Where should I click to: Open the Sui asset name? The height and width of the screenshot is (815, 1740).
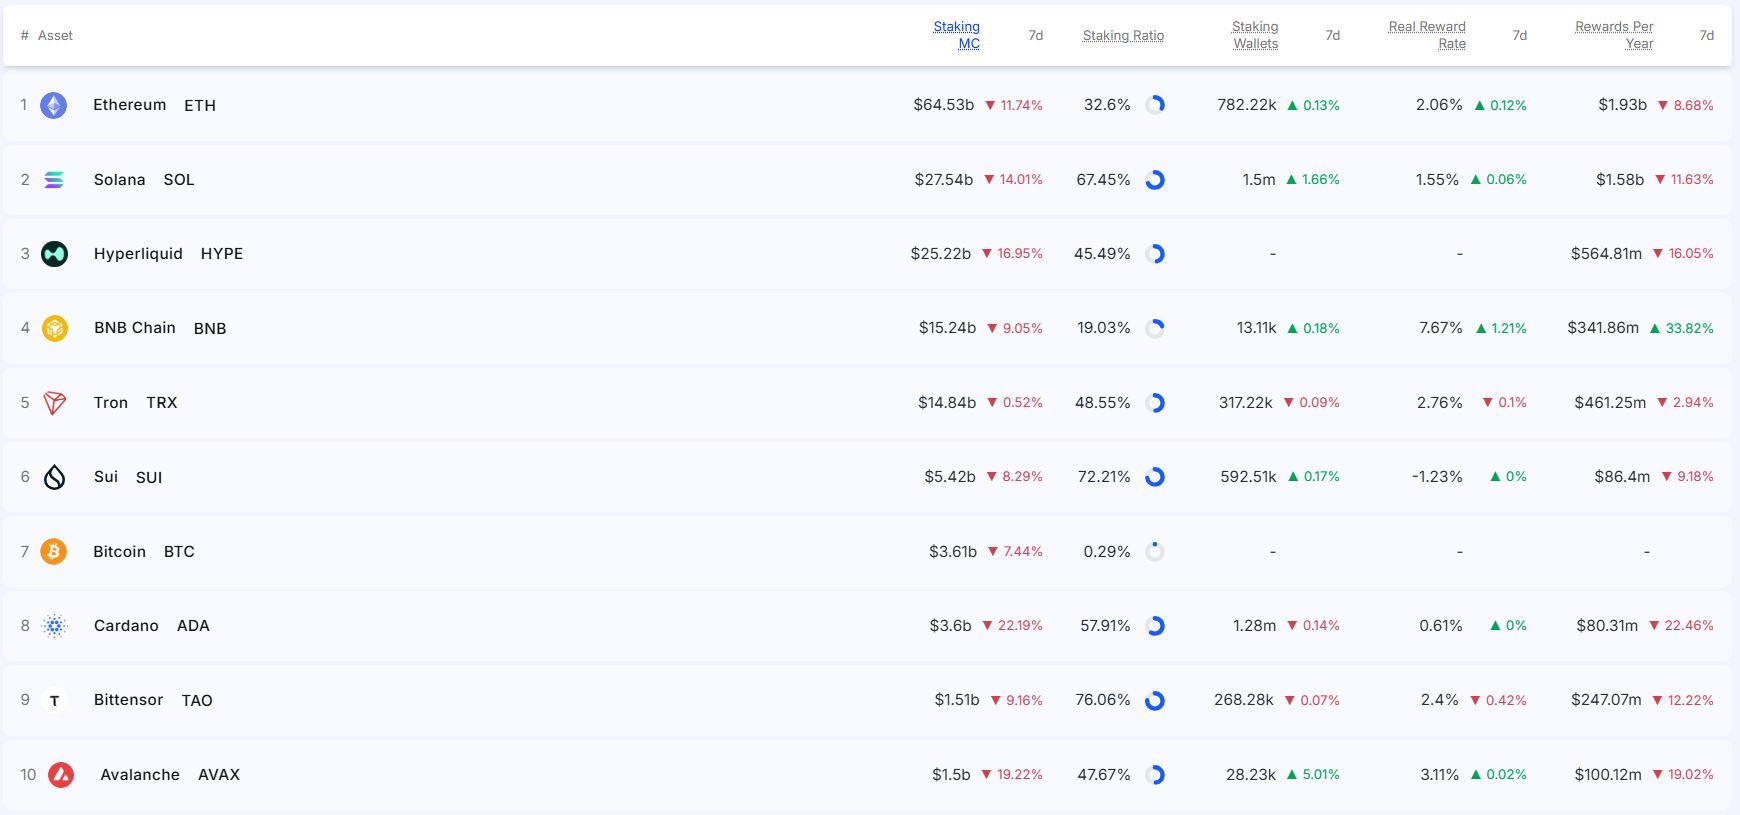coord(106,477)
